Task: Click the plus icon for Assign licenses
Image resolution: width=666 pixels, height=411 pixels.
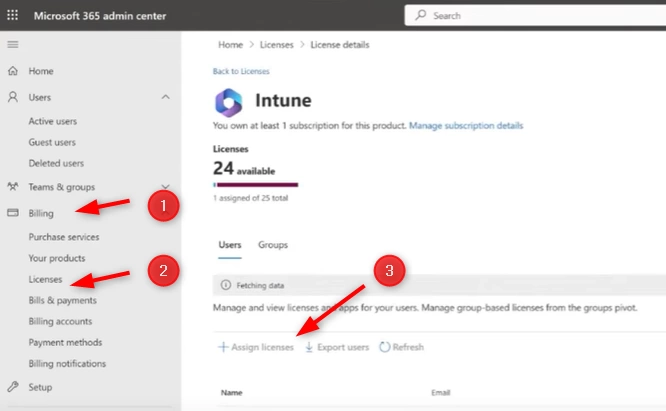Action: [223, 347]
